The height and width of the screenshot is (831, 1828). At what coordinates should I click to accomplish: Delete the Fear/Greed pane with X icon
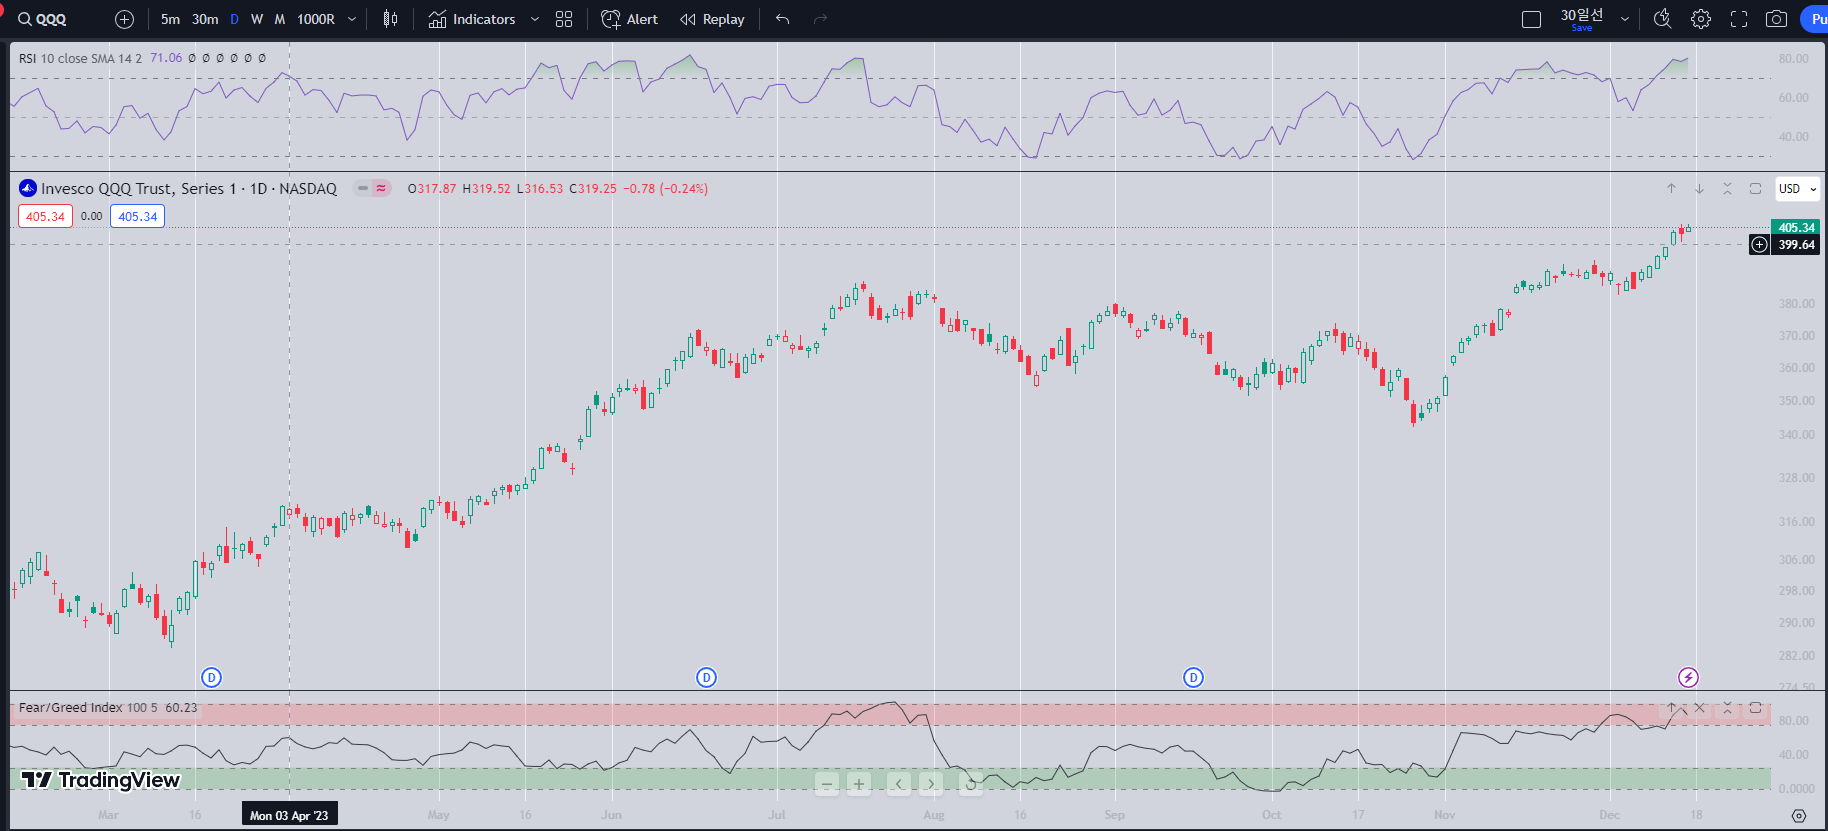pos(1699,707)
